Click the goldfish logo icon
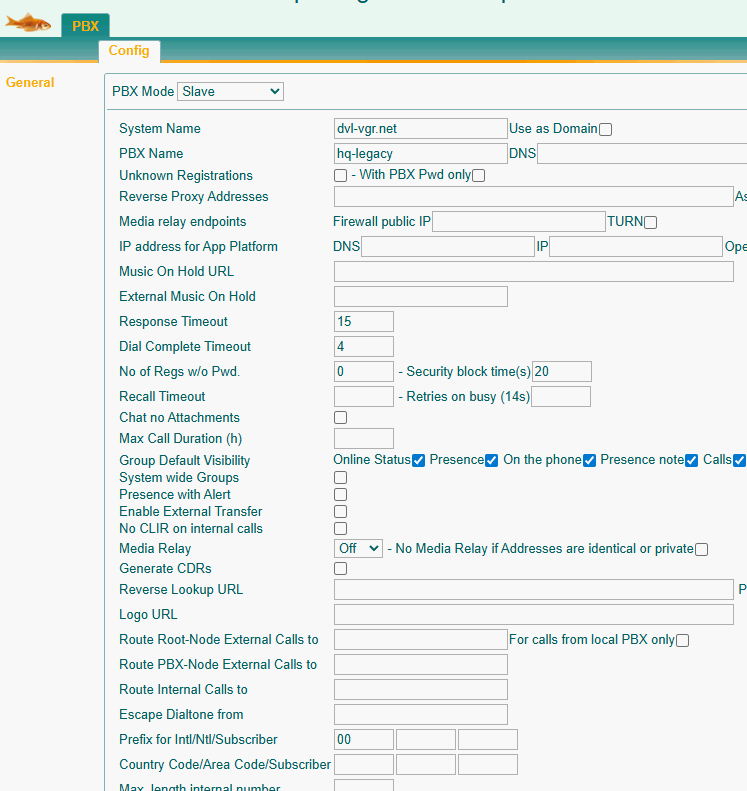 28,22
